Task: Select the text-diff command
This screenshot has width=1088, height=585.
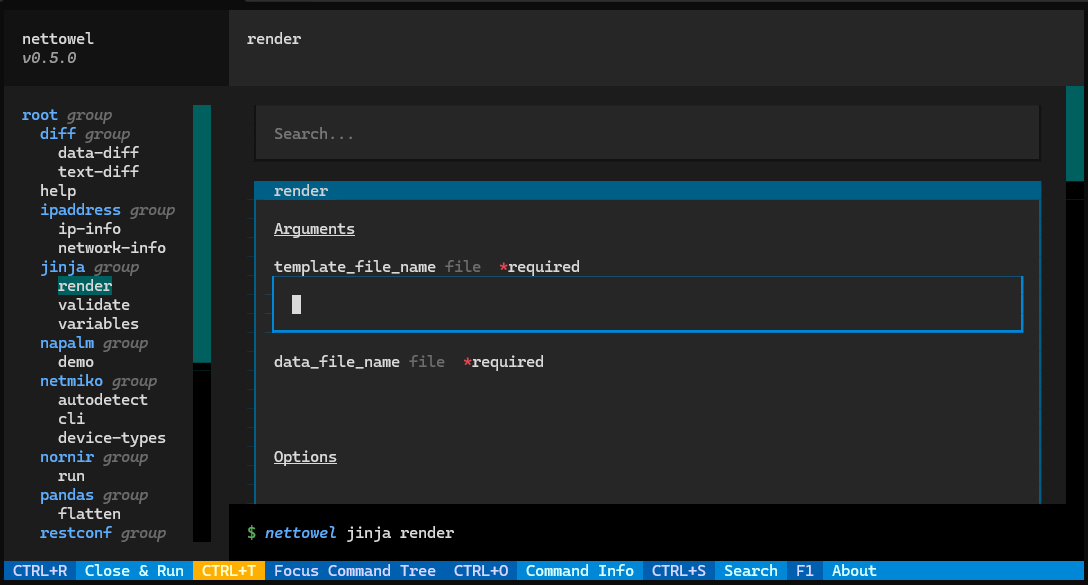Action: pos(99,171)
